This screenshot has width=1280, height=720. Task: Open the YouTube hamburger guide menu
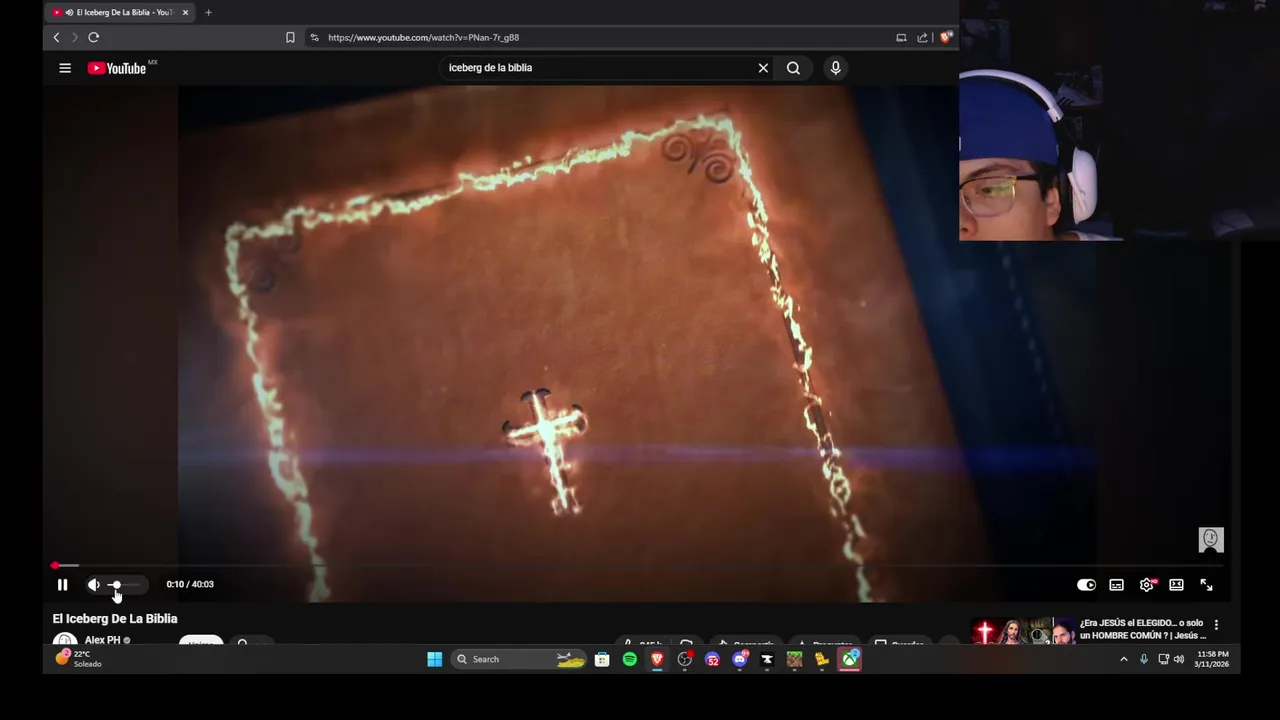coord(65,68)
